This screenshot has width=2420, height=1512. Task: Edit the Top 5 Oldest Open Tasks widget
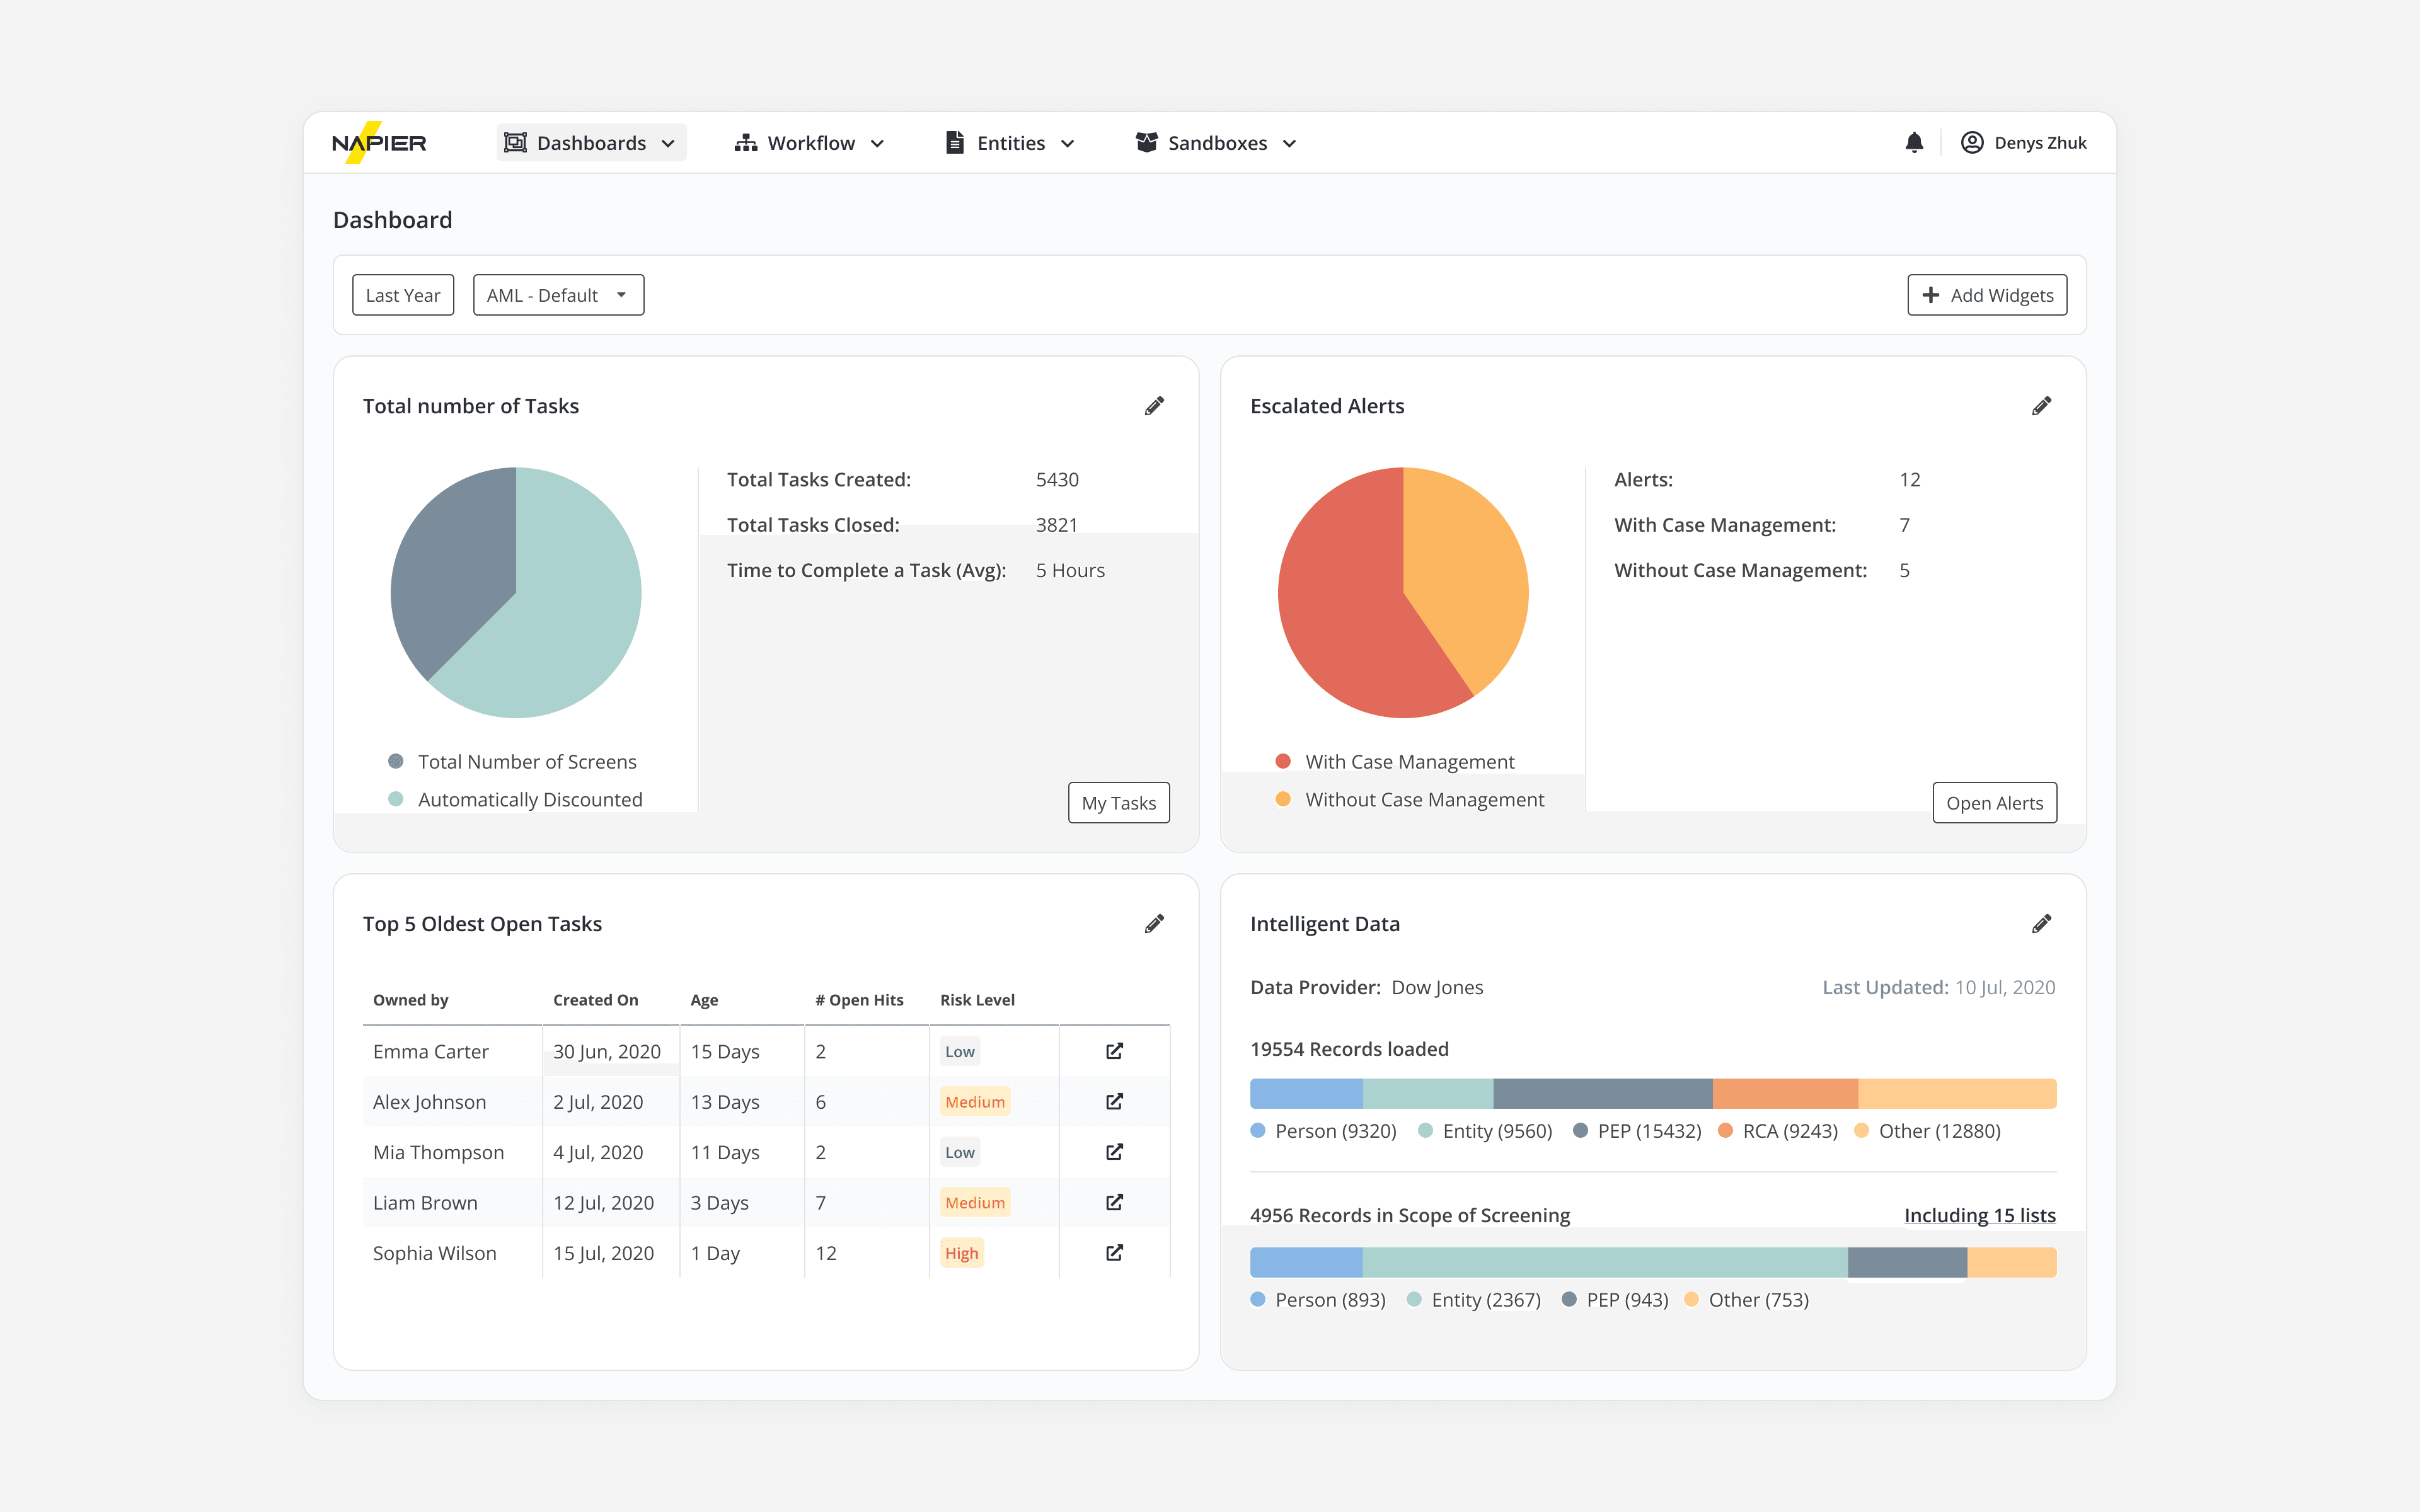point(1154,924)
